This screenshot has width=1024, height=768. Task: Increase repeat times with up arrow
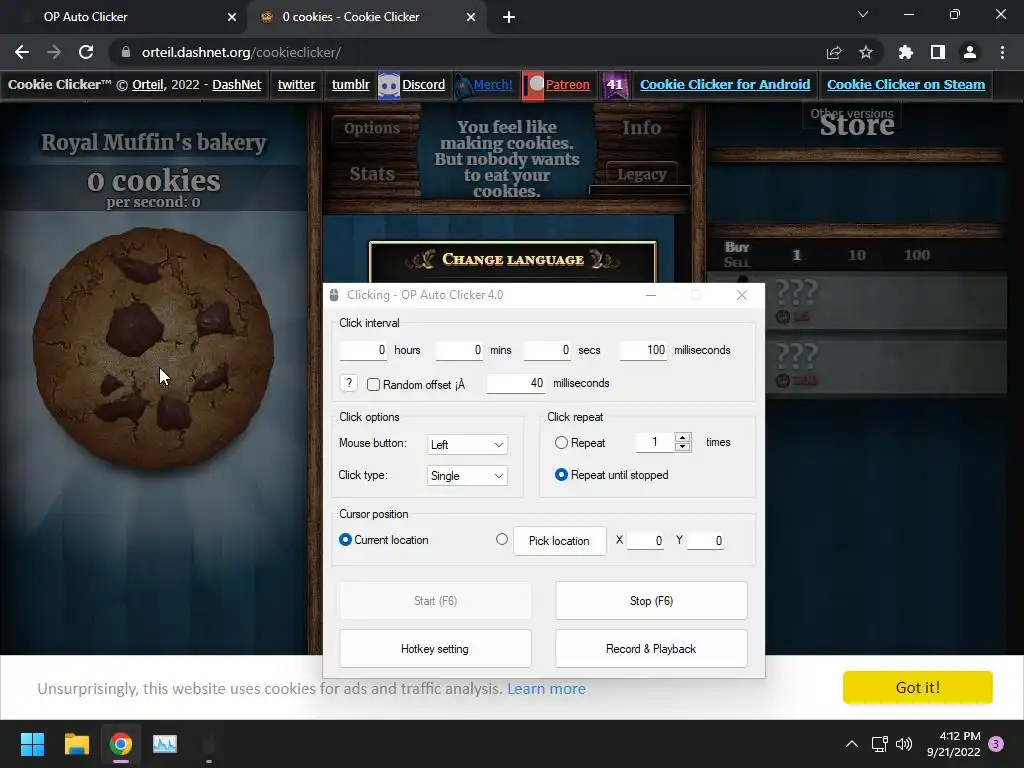tap(682, 438)
